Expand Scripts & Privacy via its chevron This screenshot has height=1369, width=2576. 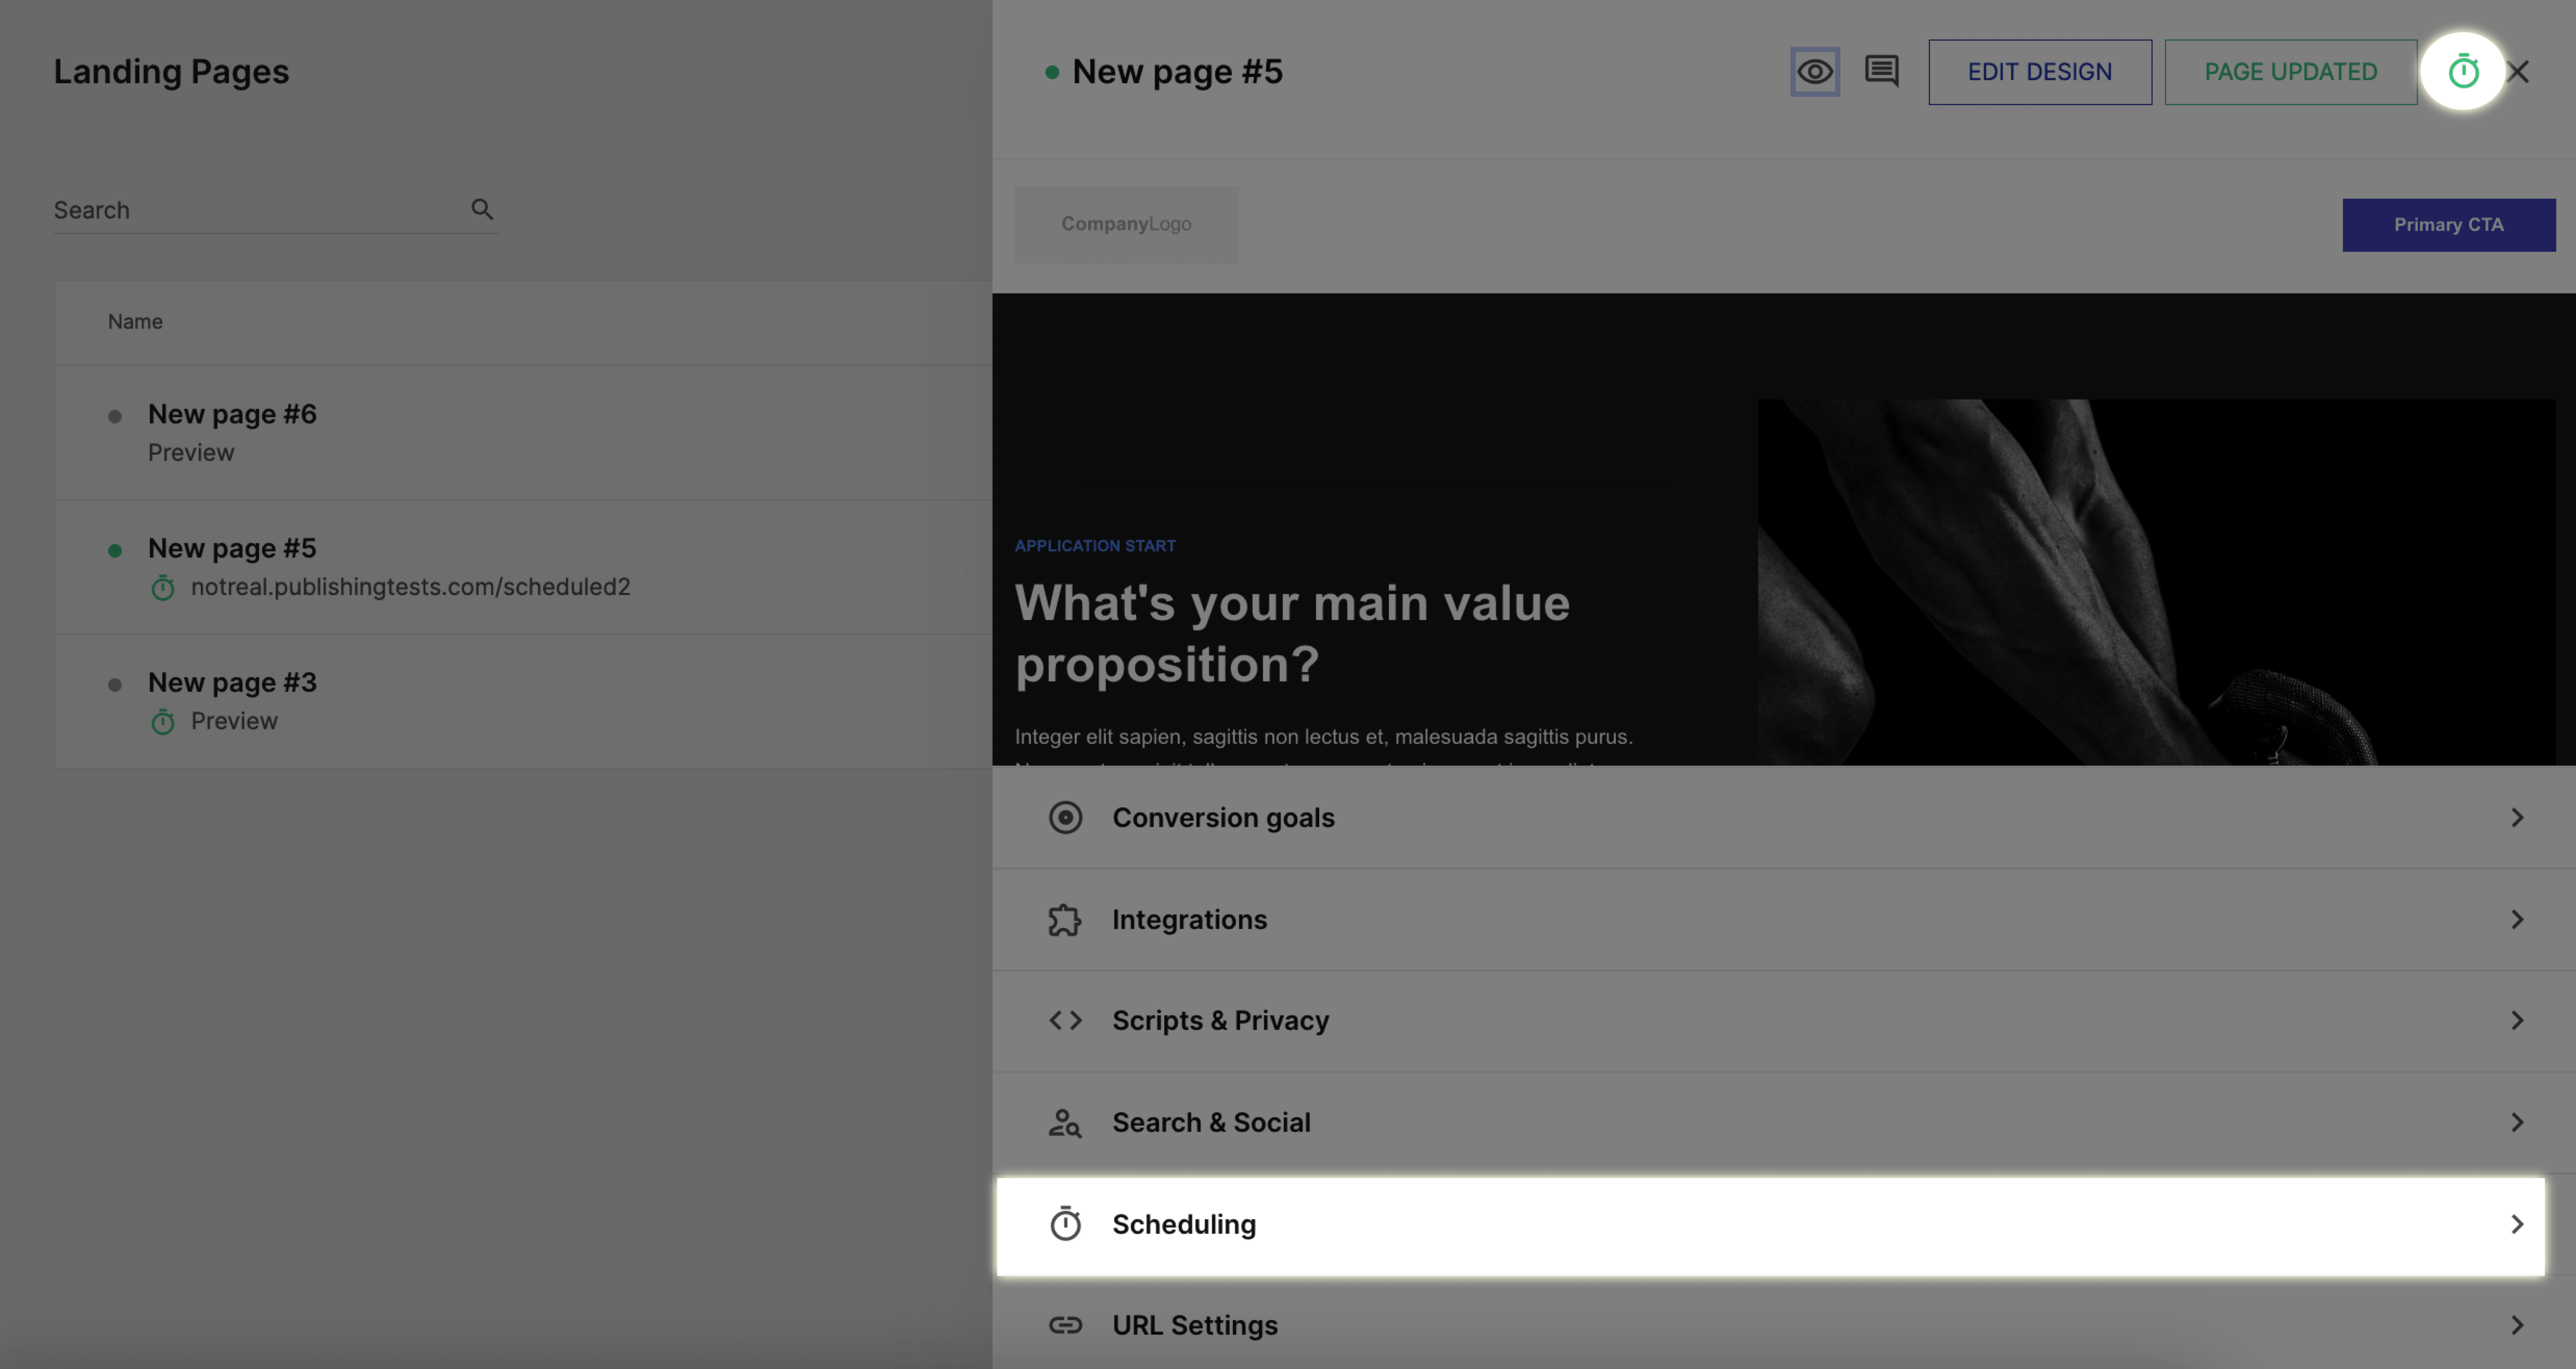(2517, 1021)
